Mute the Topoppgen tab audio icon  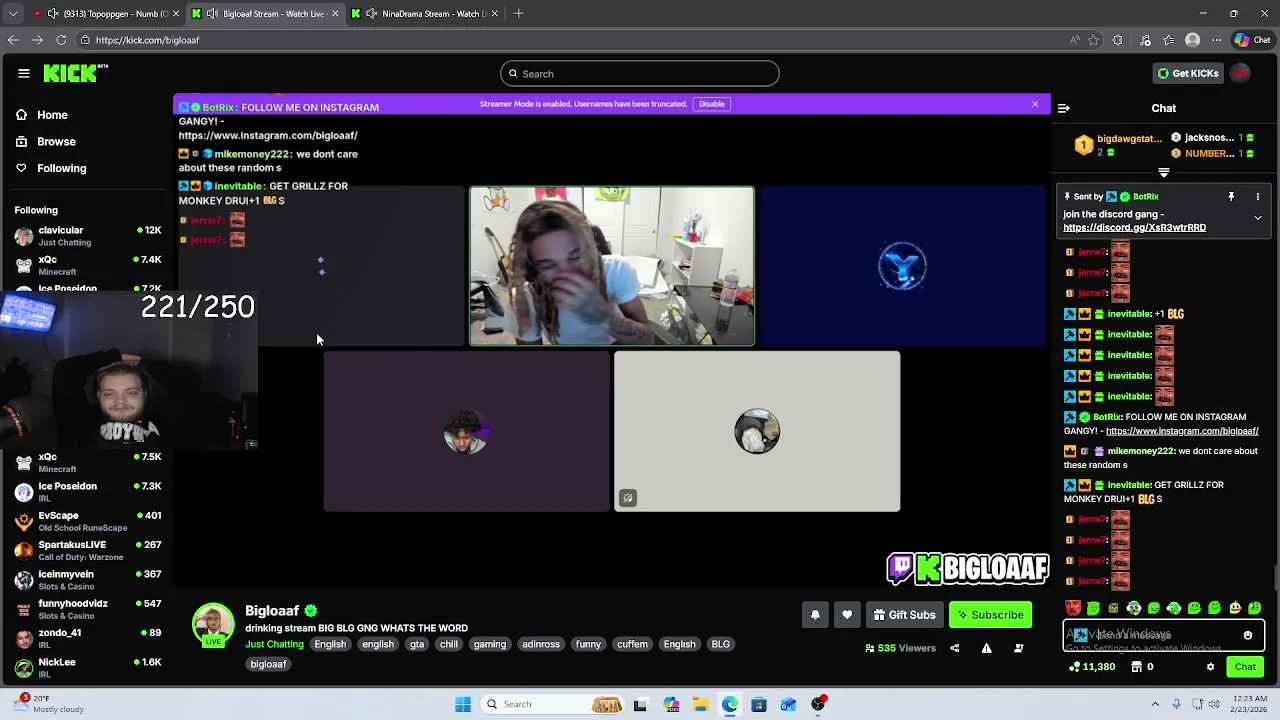click(53, 14)
